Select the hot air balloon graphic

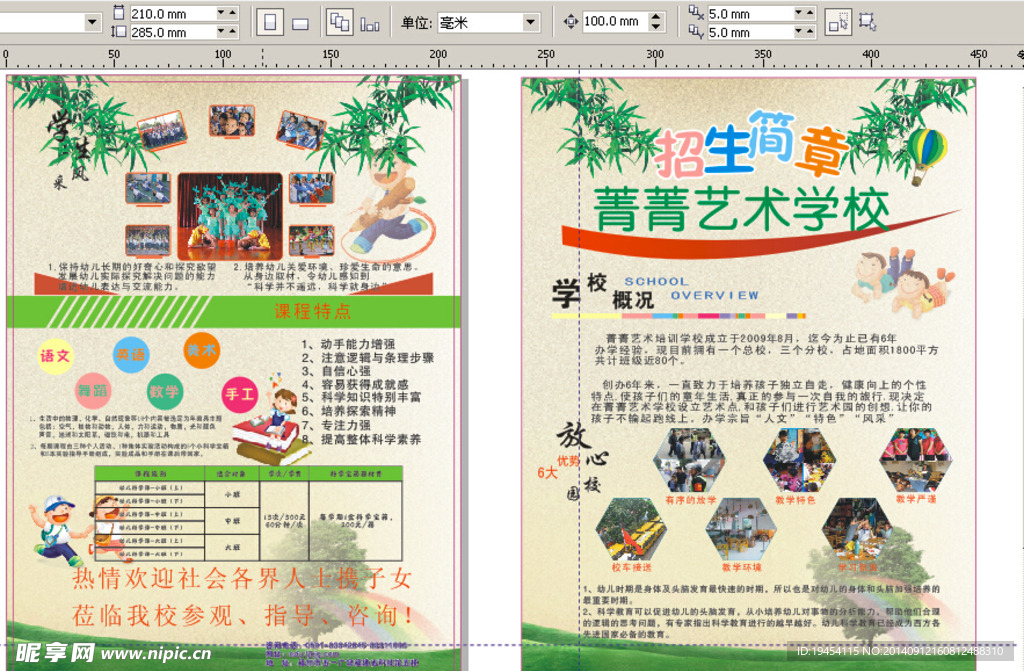click(926, 155)
